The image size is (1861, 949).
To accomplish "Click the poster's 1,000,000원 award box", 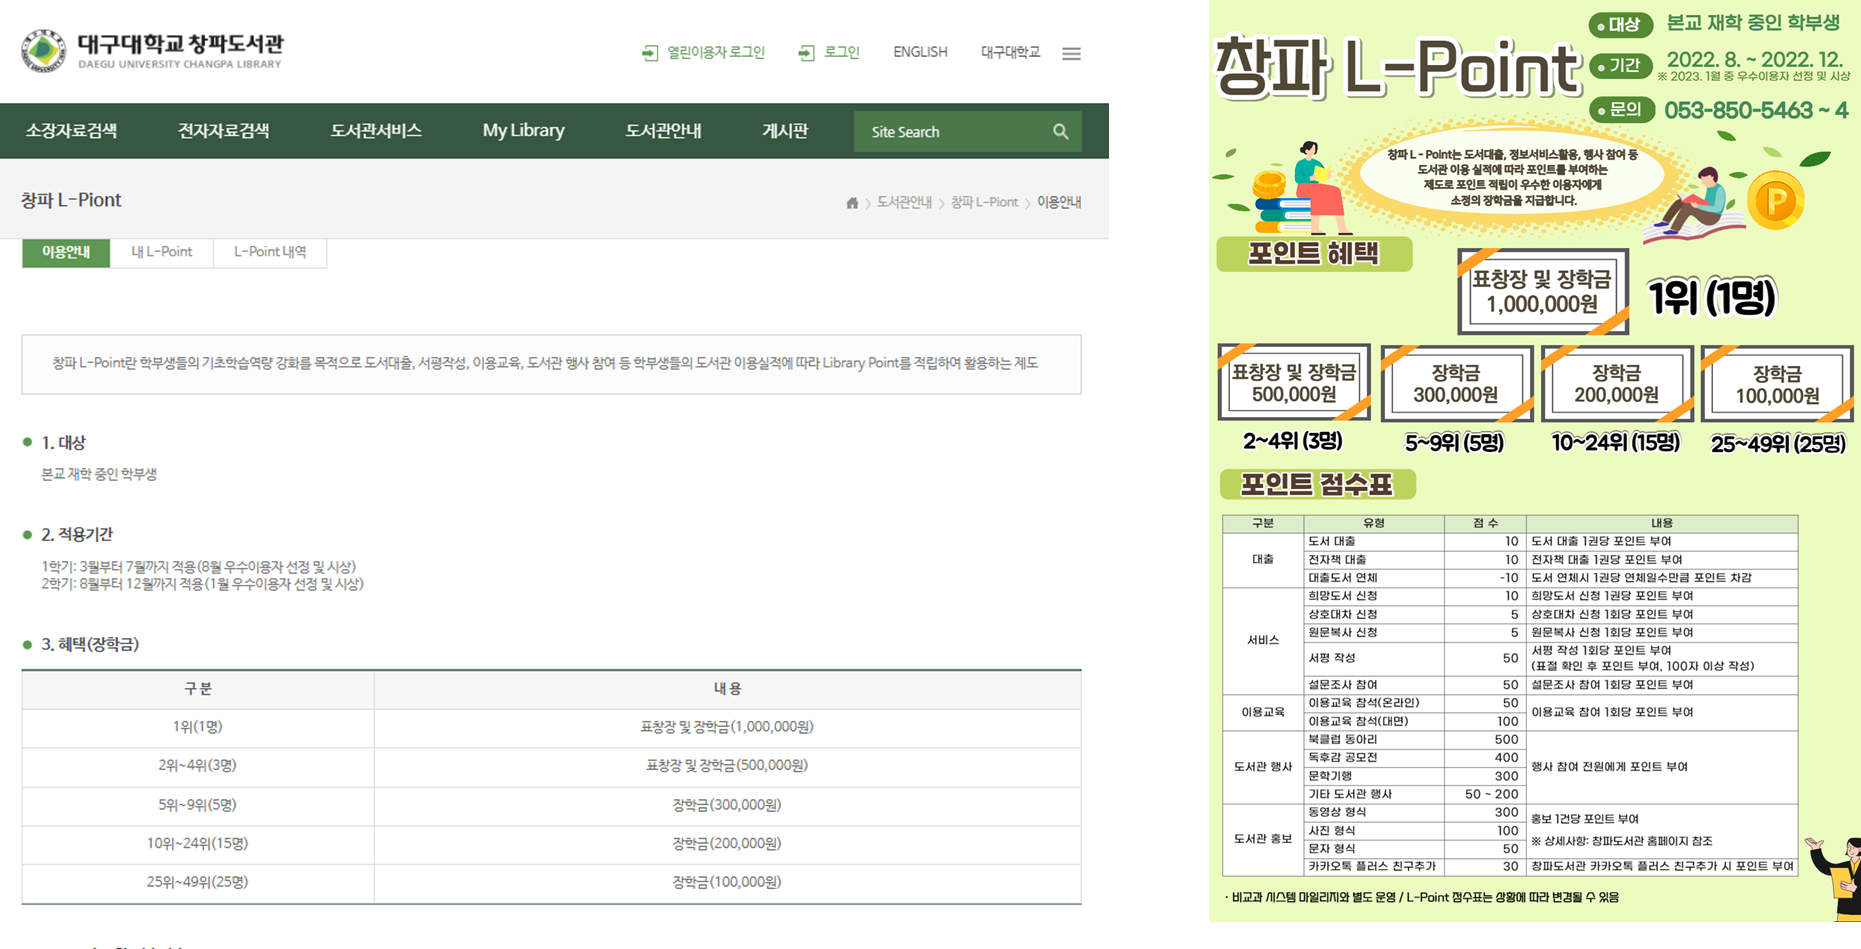I will coord(1542,291).
